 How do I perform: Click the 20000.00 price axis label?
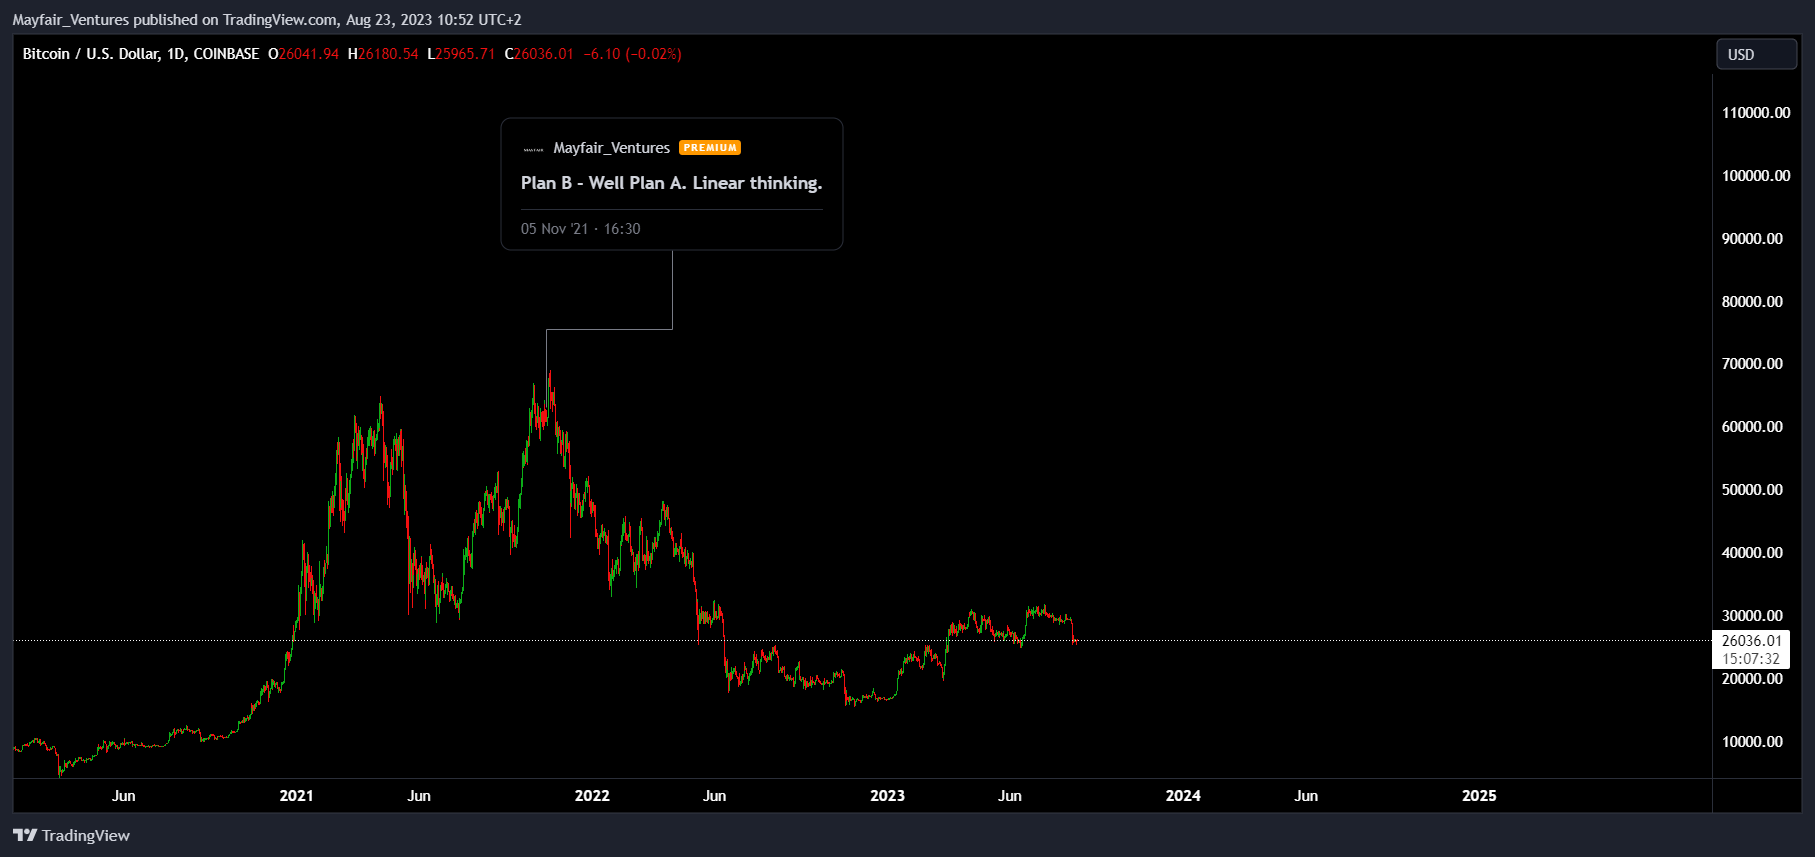click(1752, 679)
